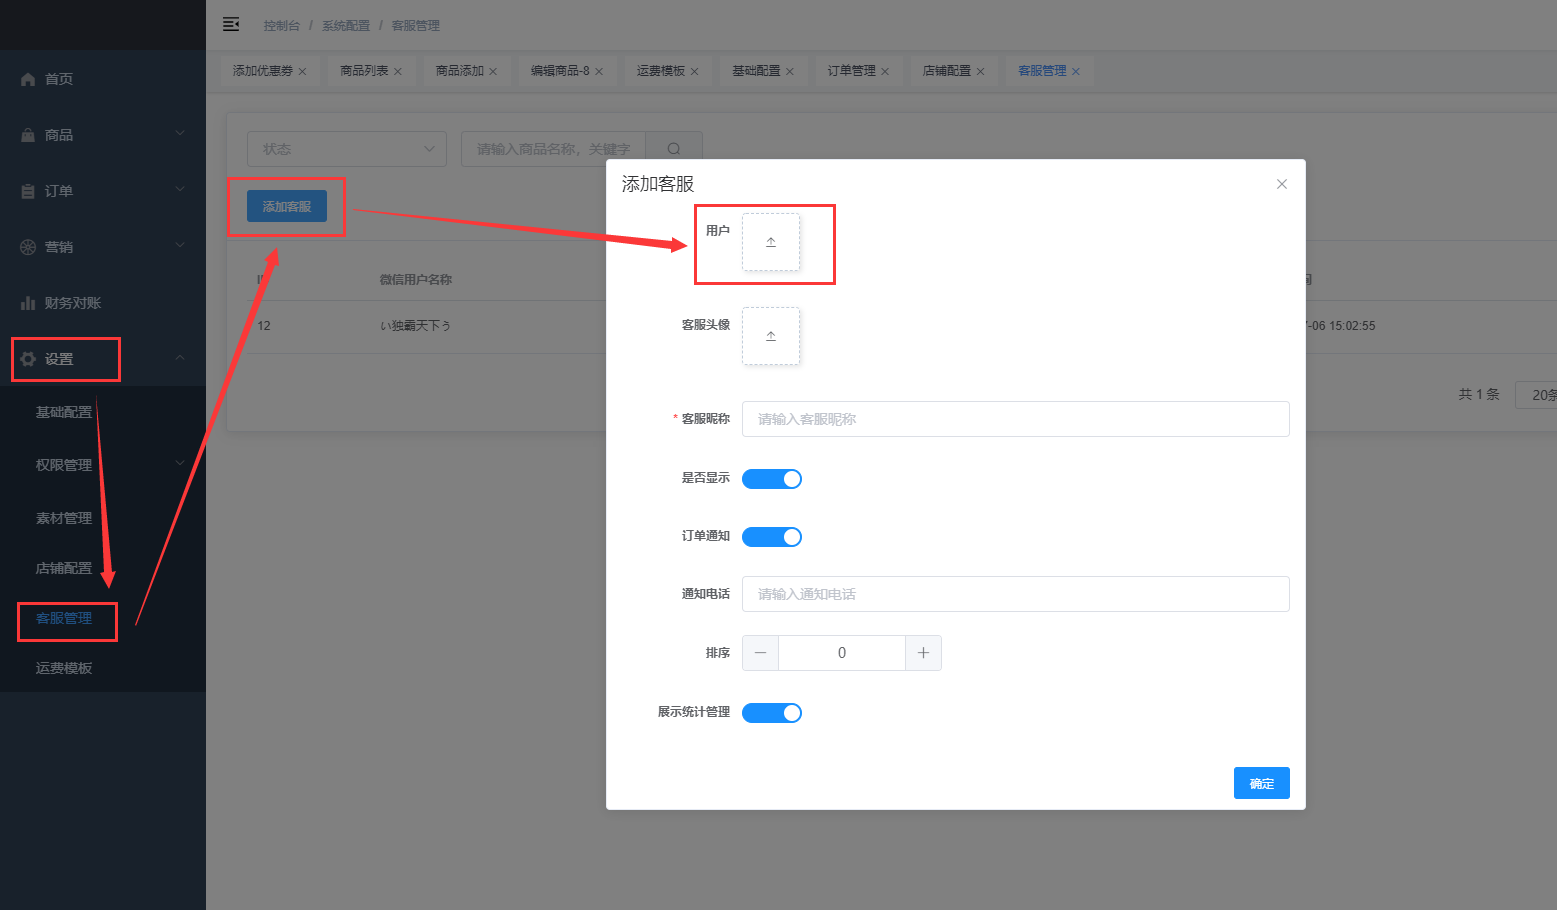Open the page size dropdown

[1536, 395]
